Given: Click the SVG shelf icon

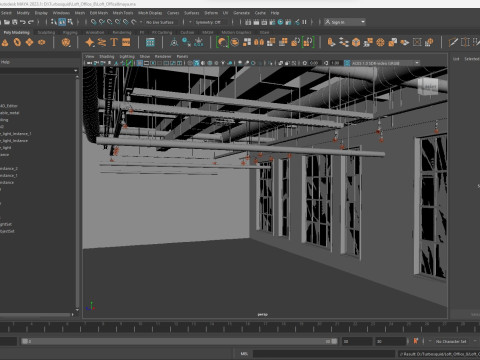Looking at the screenshot, I should pyautogui.click(x=126, y=42).
